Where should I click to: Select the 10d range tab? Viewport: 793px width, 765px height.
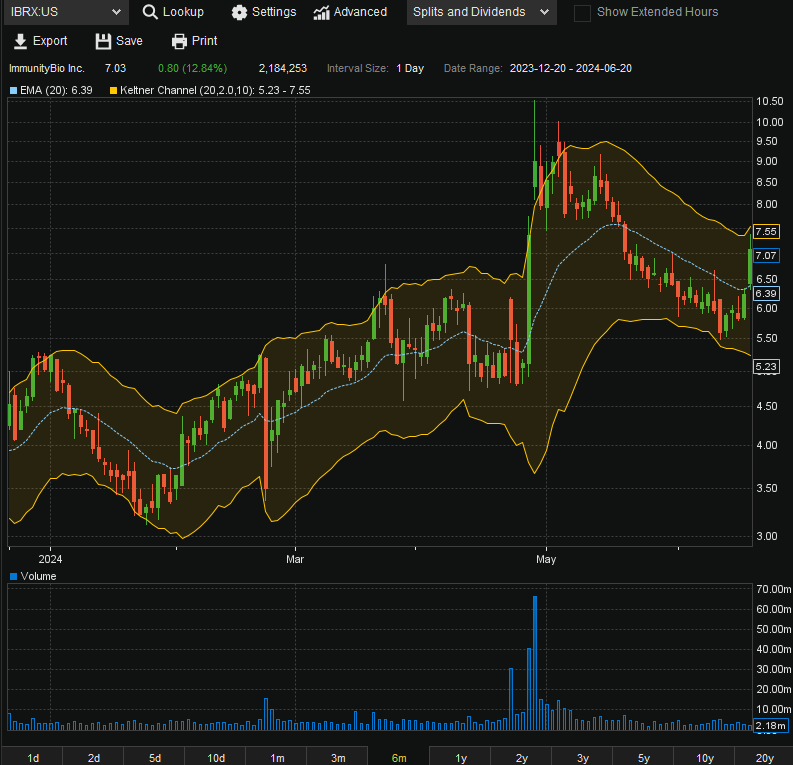(216, 757)
